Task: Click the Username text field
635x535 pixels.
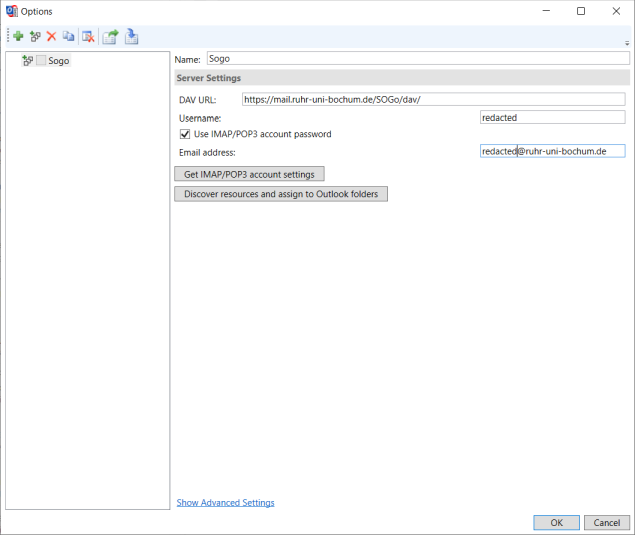Action: 552,117
